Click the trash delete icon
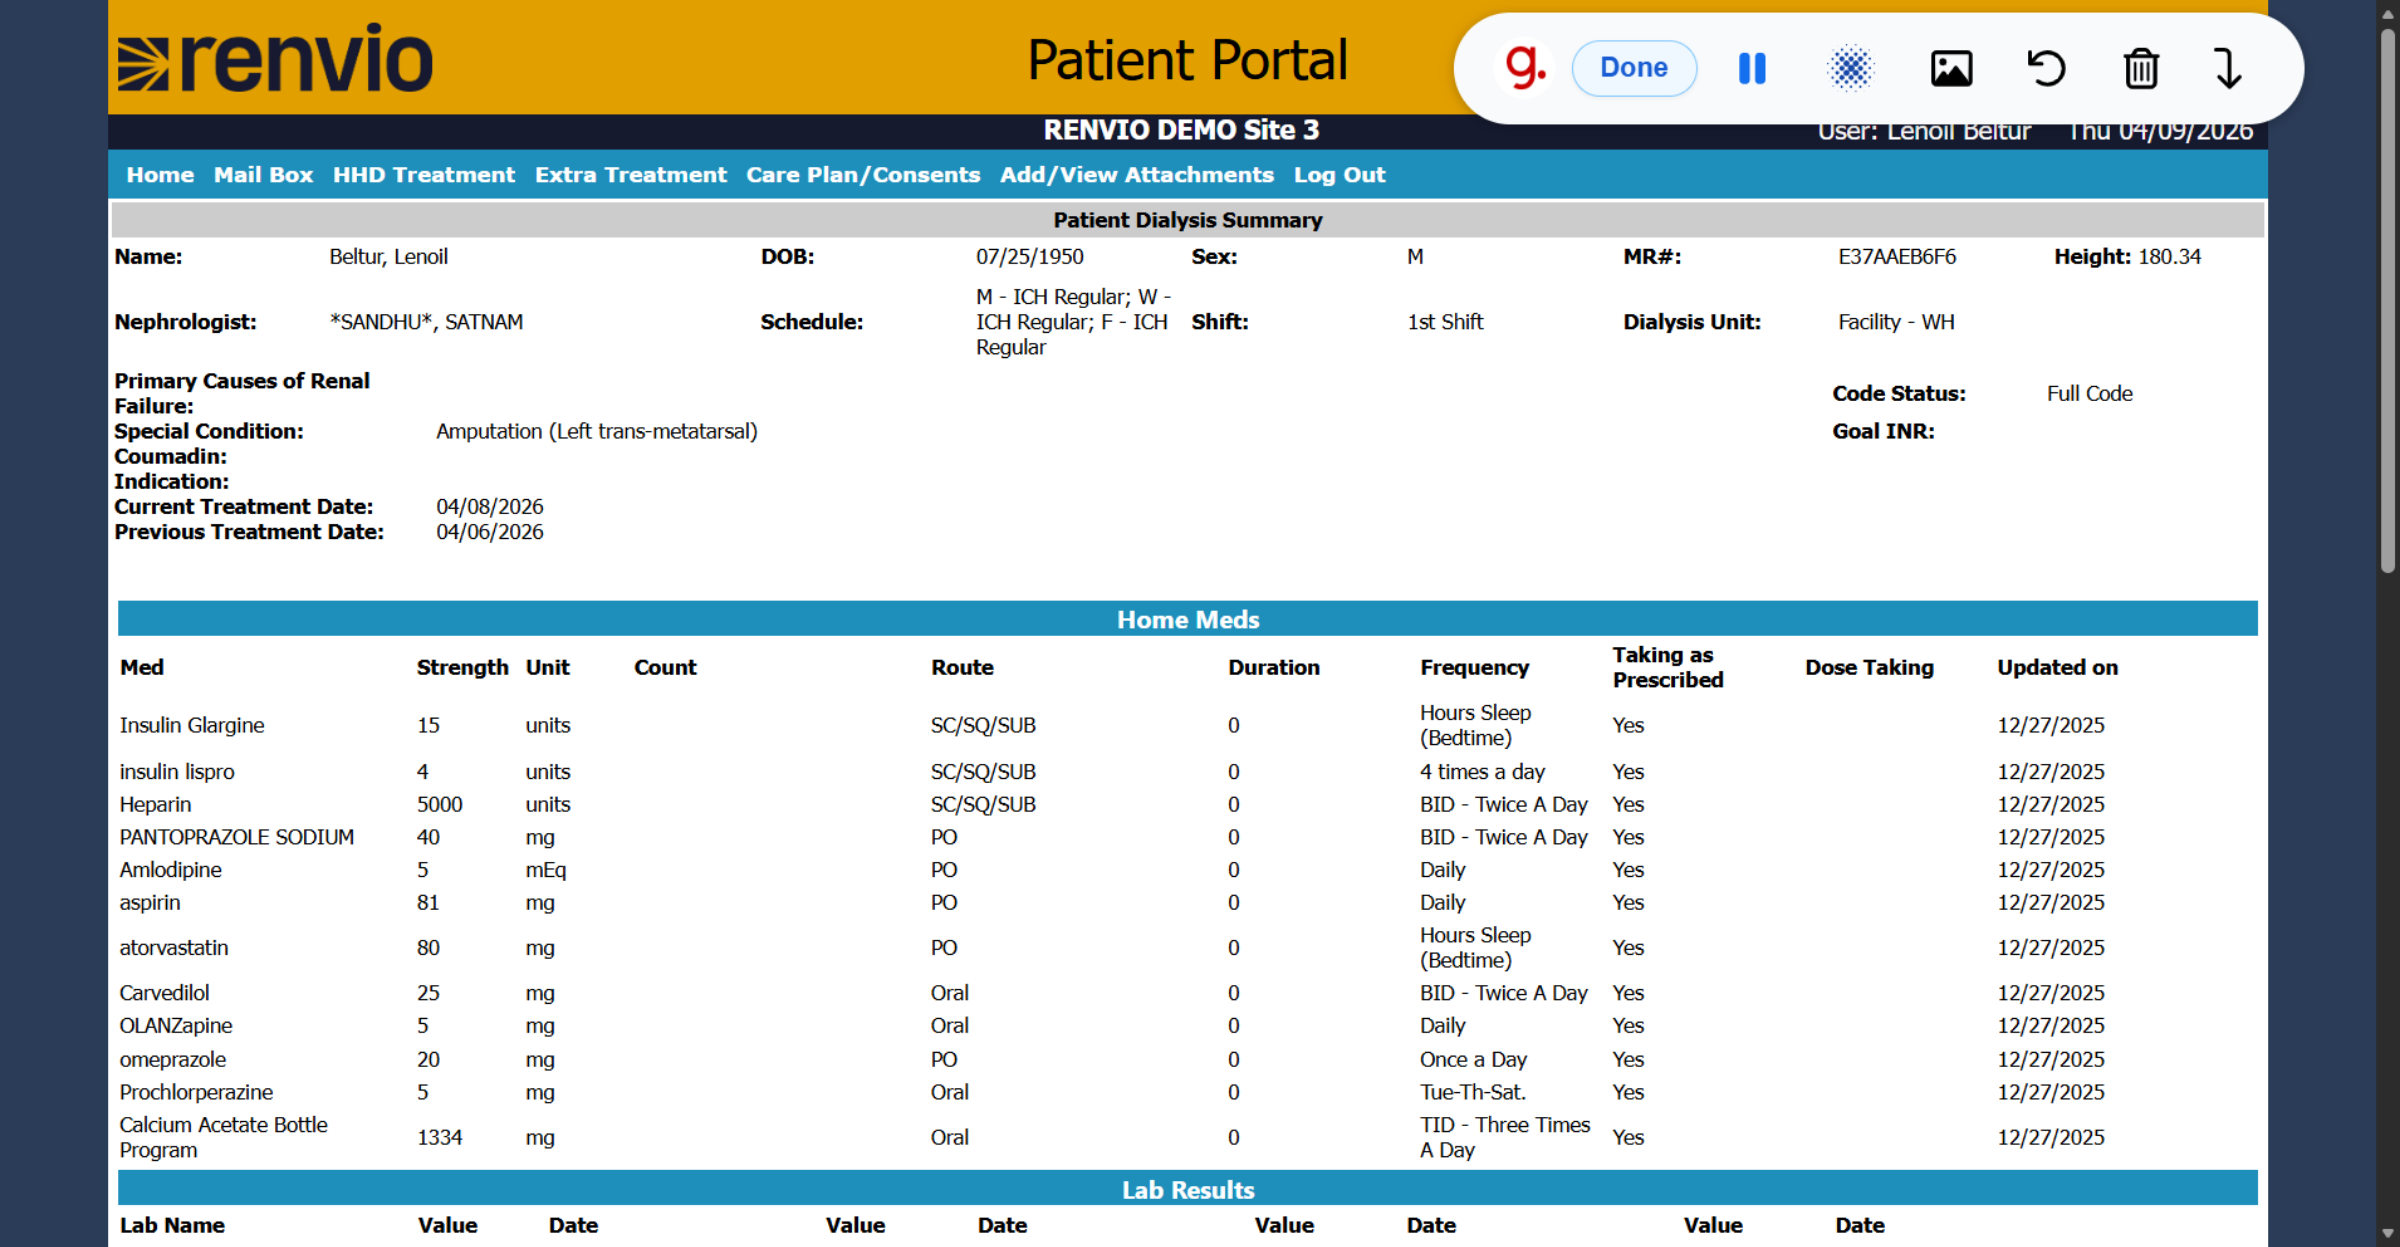Screen dimensions: 2400x1247 [2141, 68]
